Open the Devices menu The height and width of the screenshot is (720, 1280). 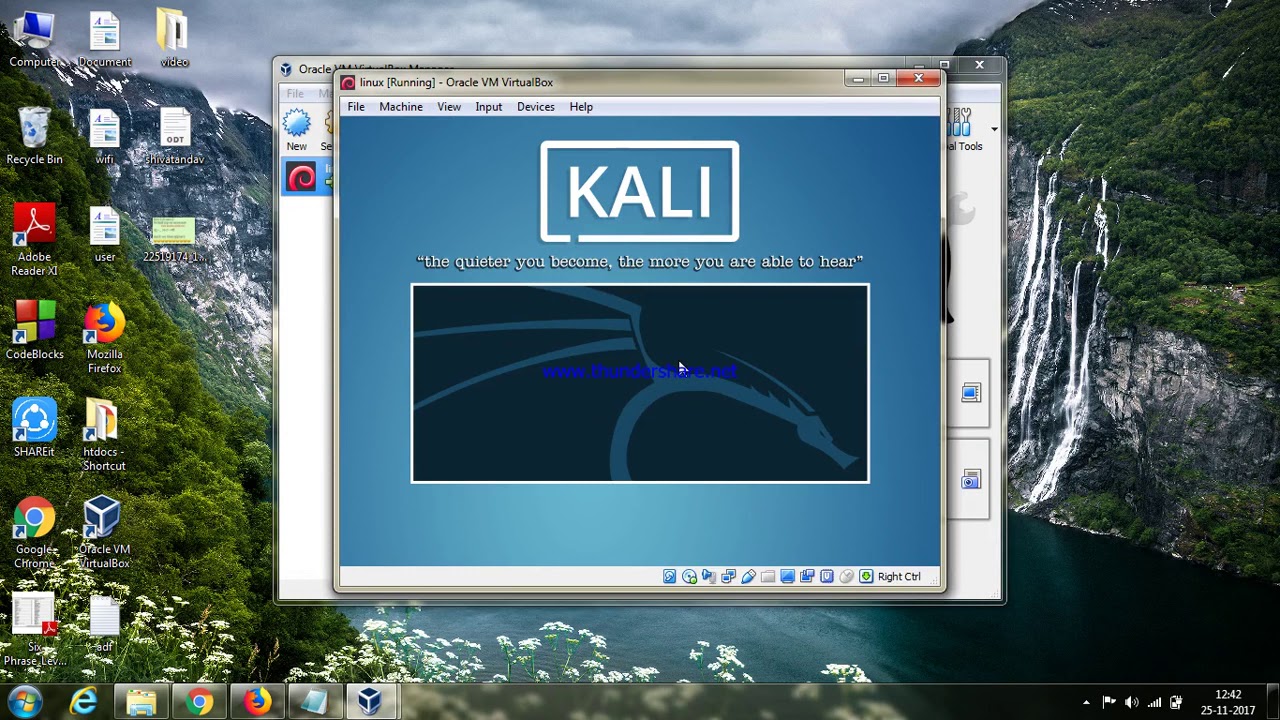(536, 107)
